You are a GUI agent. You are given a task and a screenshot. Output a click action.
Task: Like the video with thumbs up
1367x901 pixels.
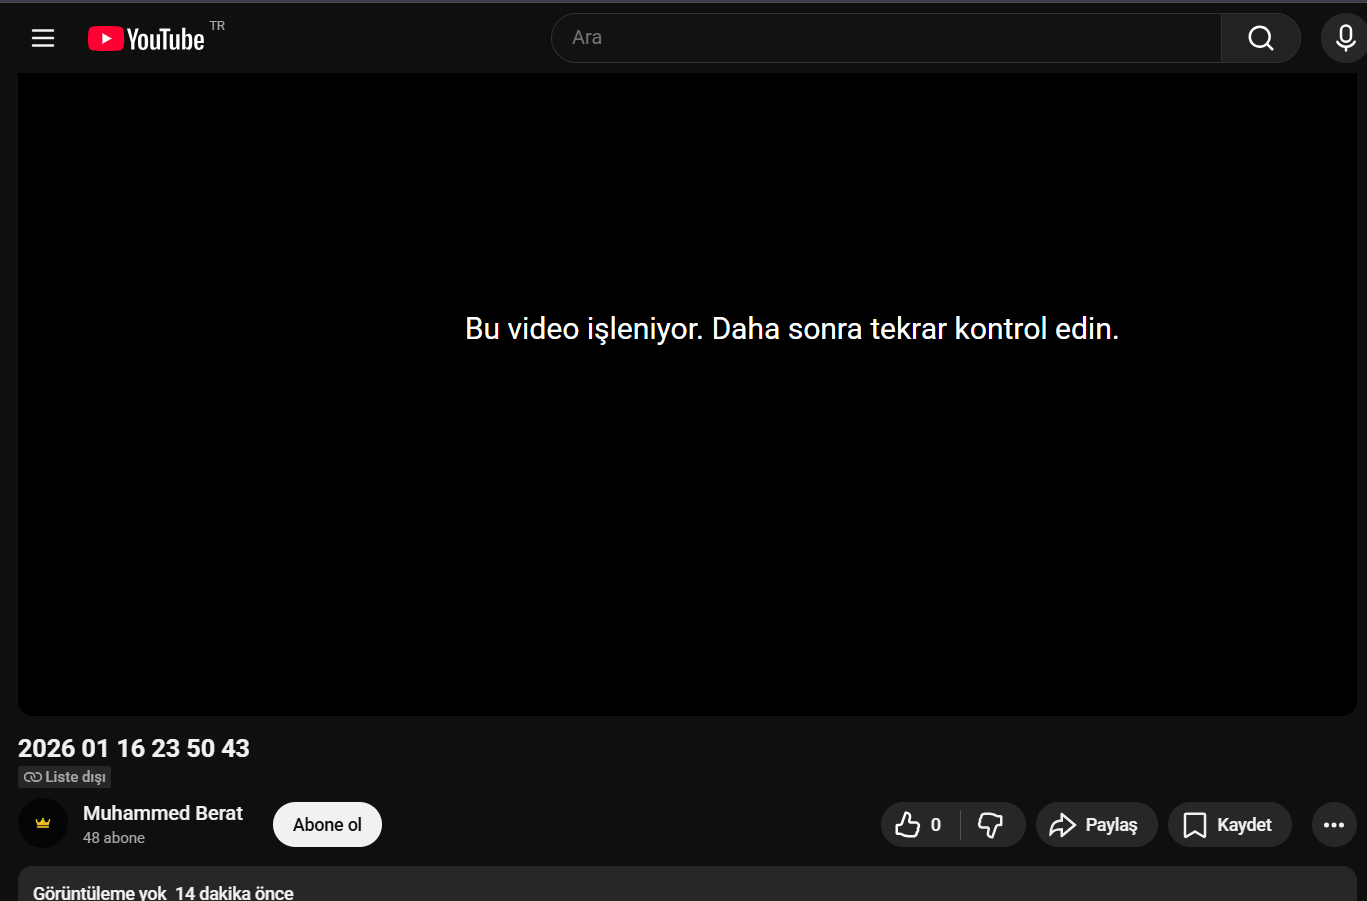point(920,825)
